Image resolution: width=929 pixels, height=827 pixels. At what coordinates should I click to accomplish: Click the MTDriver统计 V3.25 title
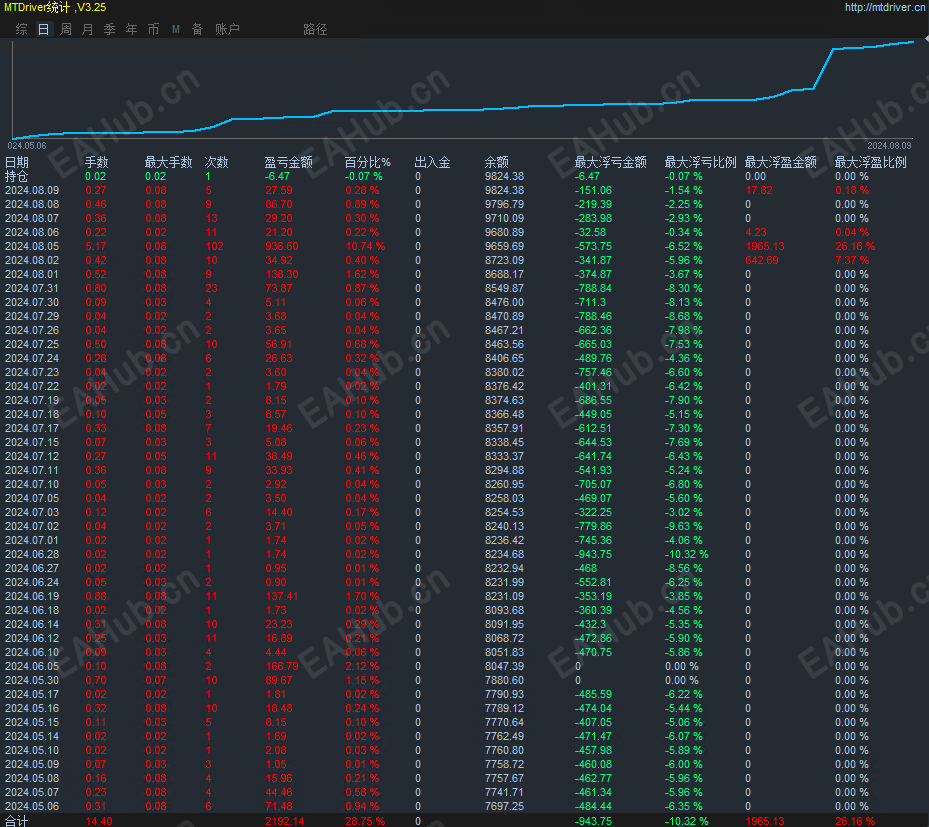click(55, 7)
